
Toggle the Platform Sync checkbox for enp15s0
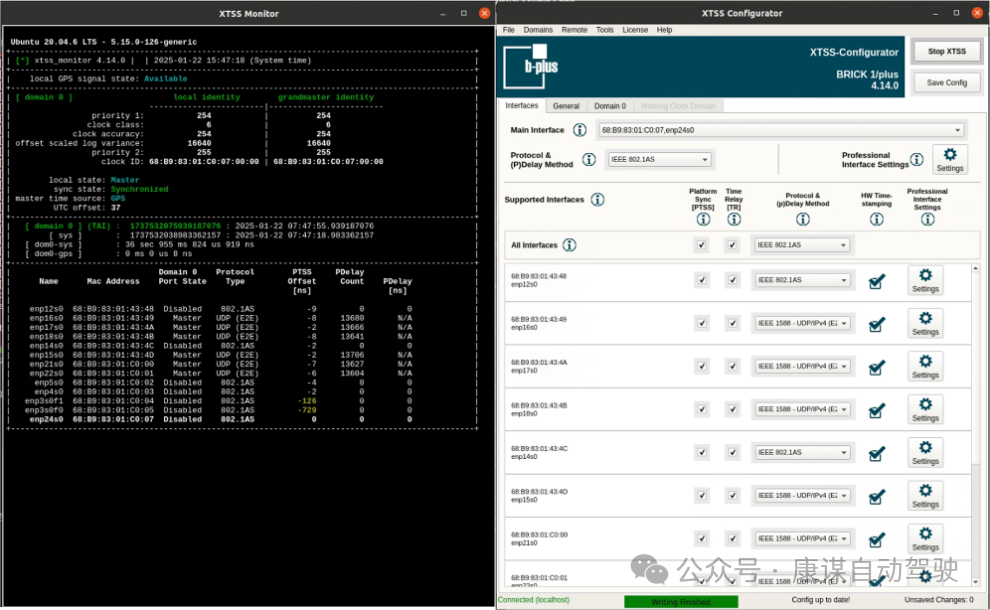(x=701, y=496)
